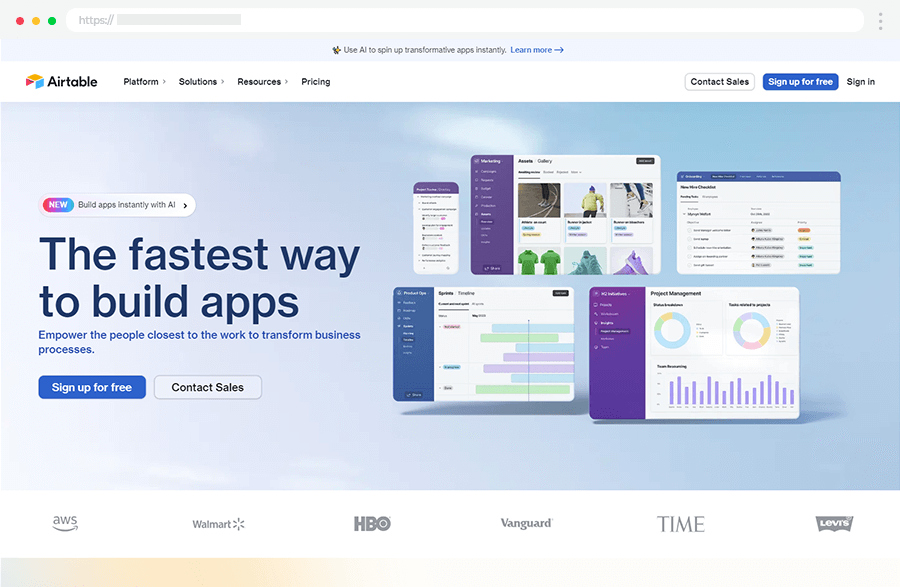
Task: Click the Vanguard logo
Action: pos(526,523)
